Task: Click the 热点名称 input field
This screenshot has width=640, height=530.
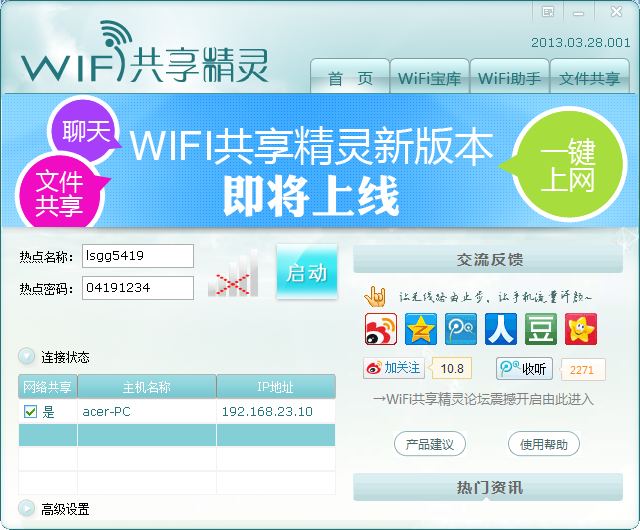Action: [138, 256]
